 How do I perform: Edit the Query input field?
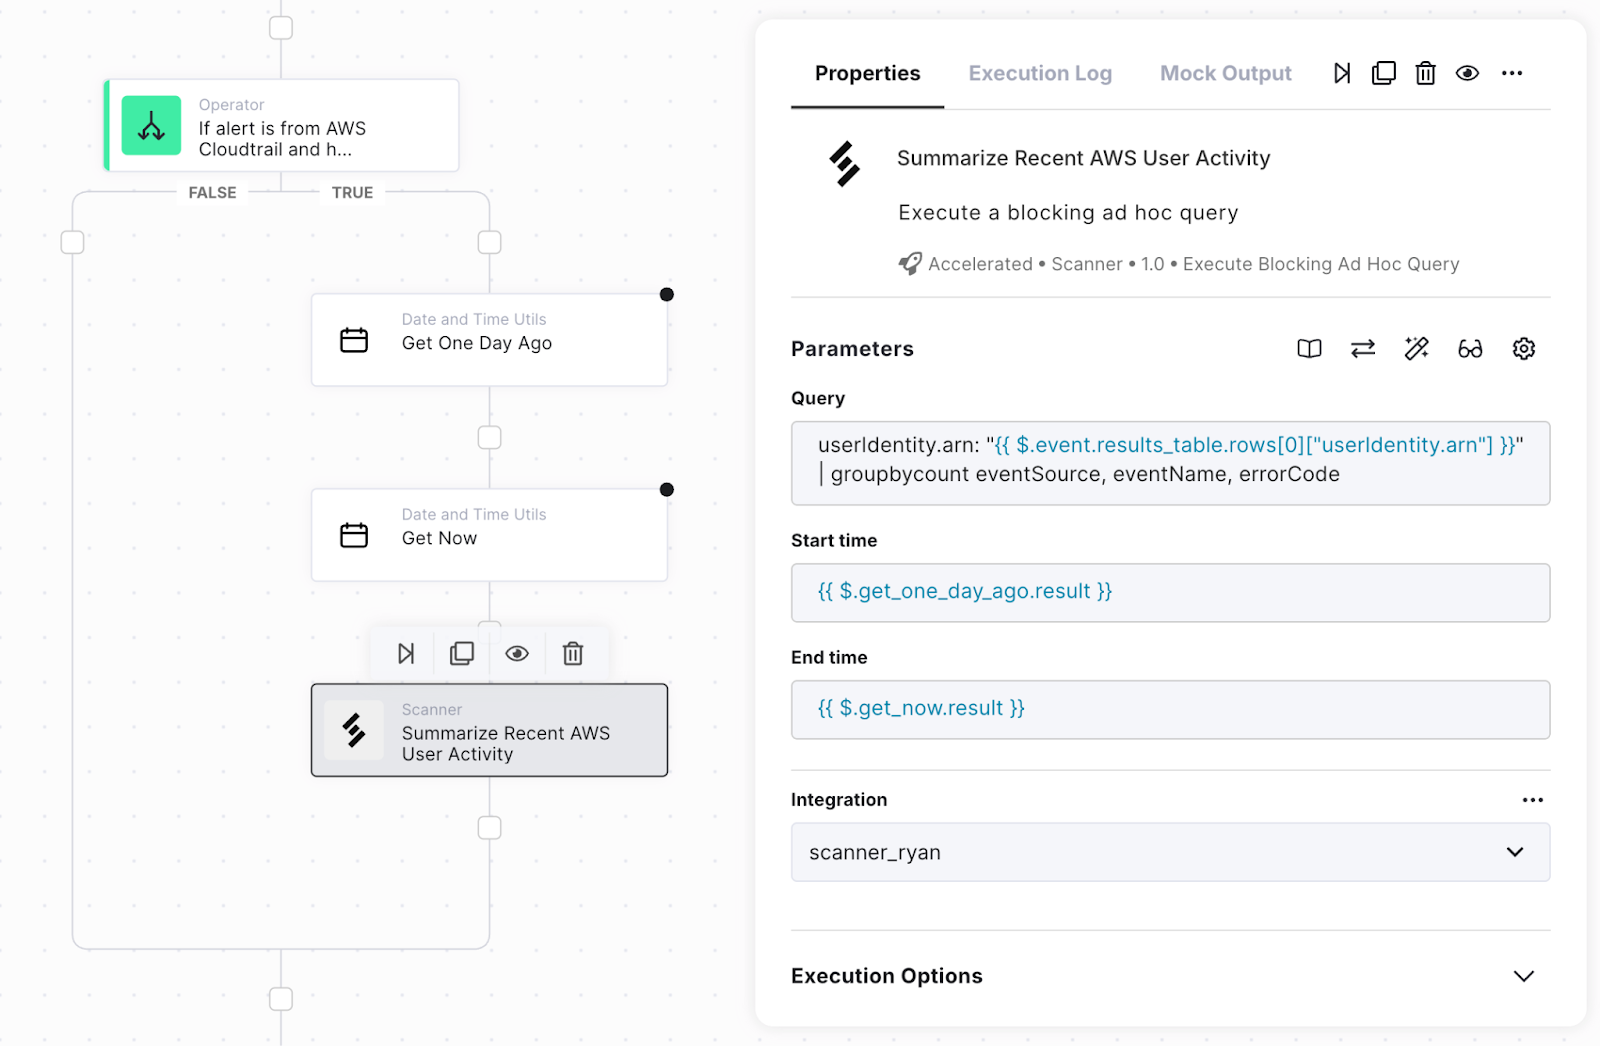point(1170,463)
